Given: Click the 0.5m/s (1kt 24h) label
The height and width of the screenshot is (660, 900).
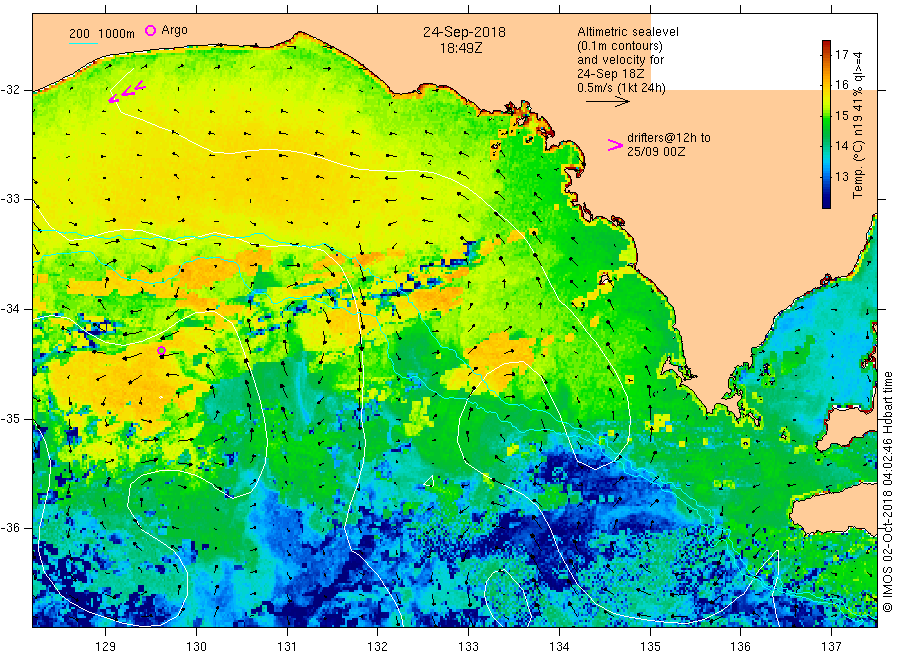Looking at the screenshot, I should 621,88.
